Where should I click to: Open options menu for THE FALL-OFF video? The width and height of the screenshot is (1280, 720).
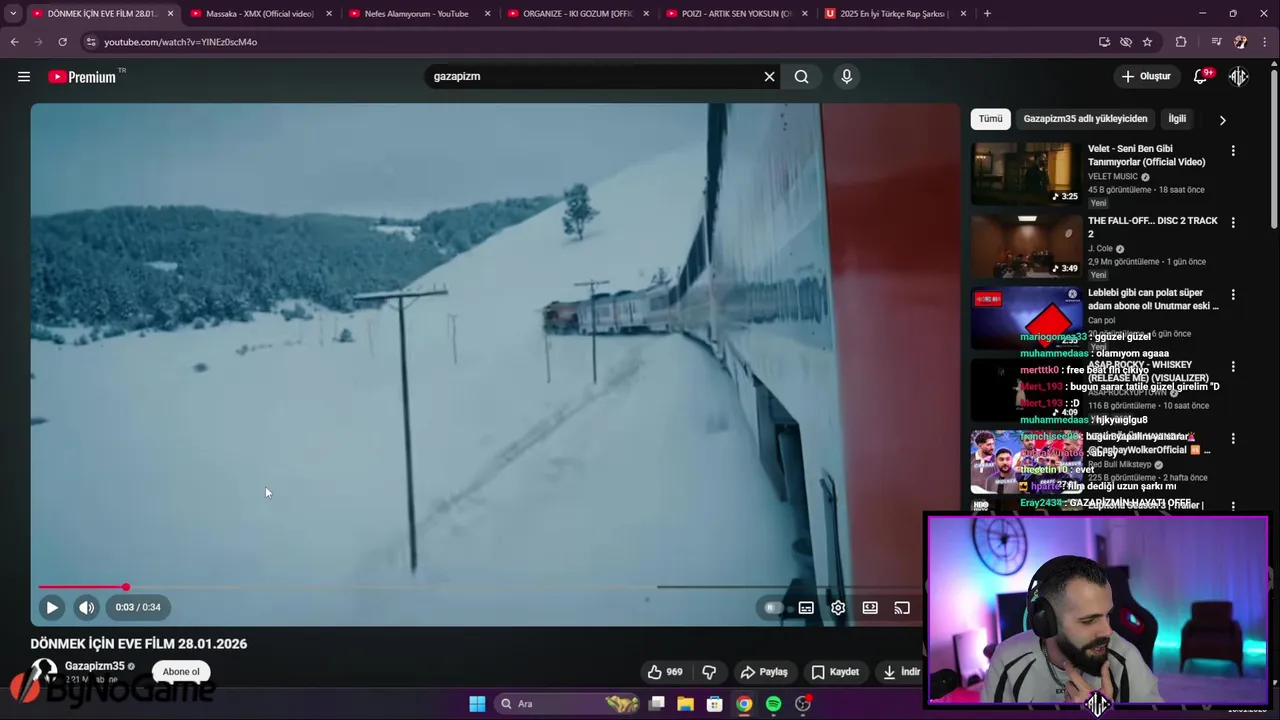(x=1233, y=223)
